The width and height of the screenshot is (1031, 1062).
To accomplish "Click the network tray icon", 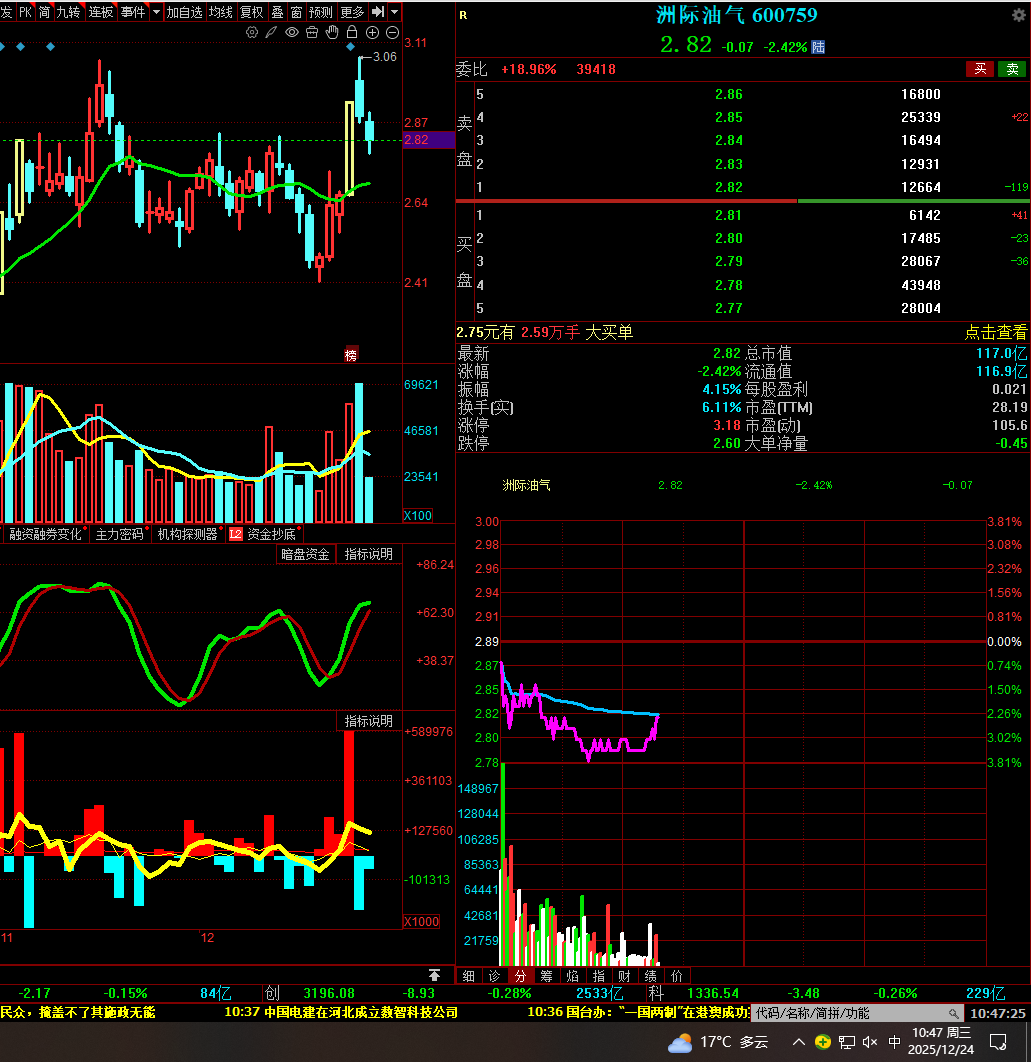I will click(847, 1042).
